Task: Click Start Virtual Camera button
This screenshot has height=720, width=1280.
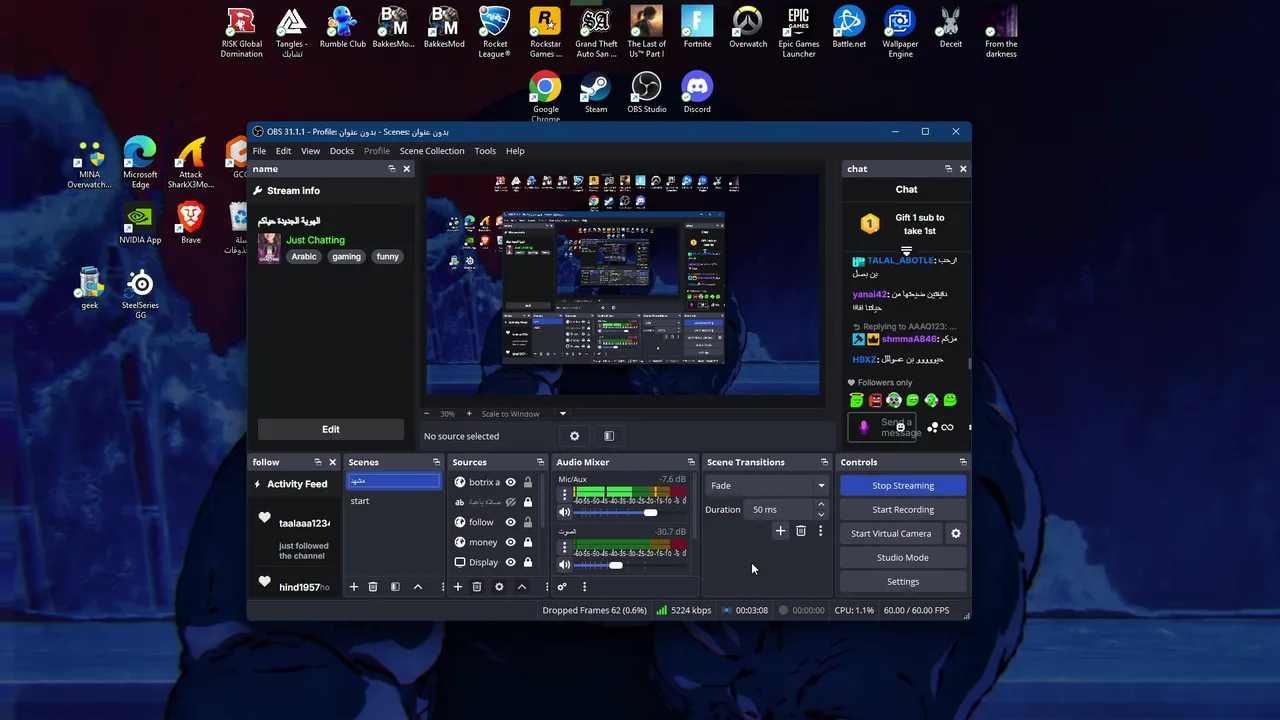Action: pos(891,534)
